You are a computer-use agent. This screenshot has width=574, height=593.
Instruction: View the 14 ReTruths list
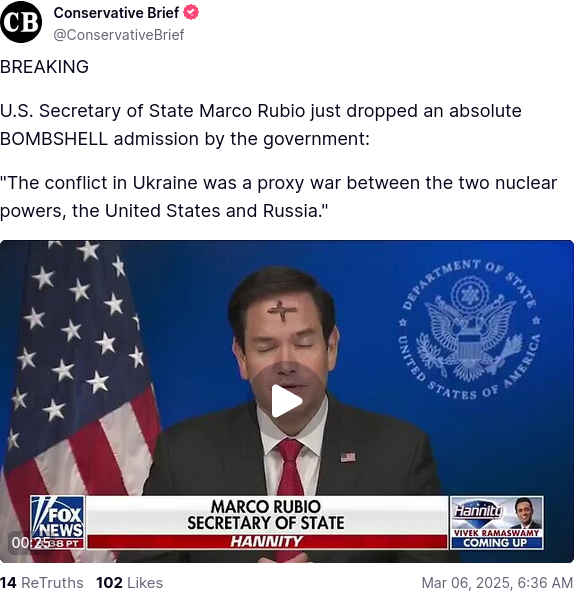(x=42, y=583)
